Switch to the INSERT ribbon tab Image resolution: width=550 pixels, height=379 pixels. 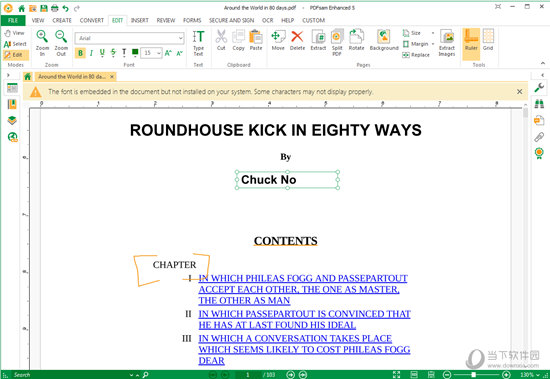[140, 20]
